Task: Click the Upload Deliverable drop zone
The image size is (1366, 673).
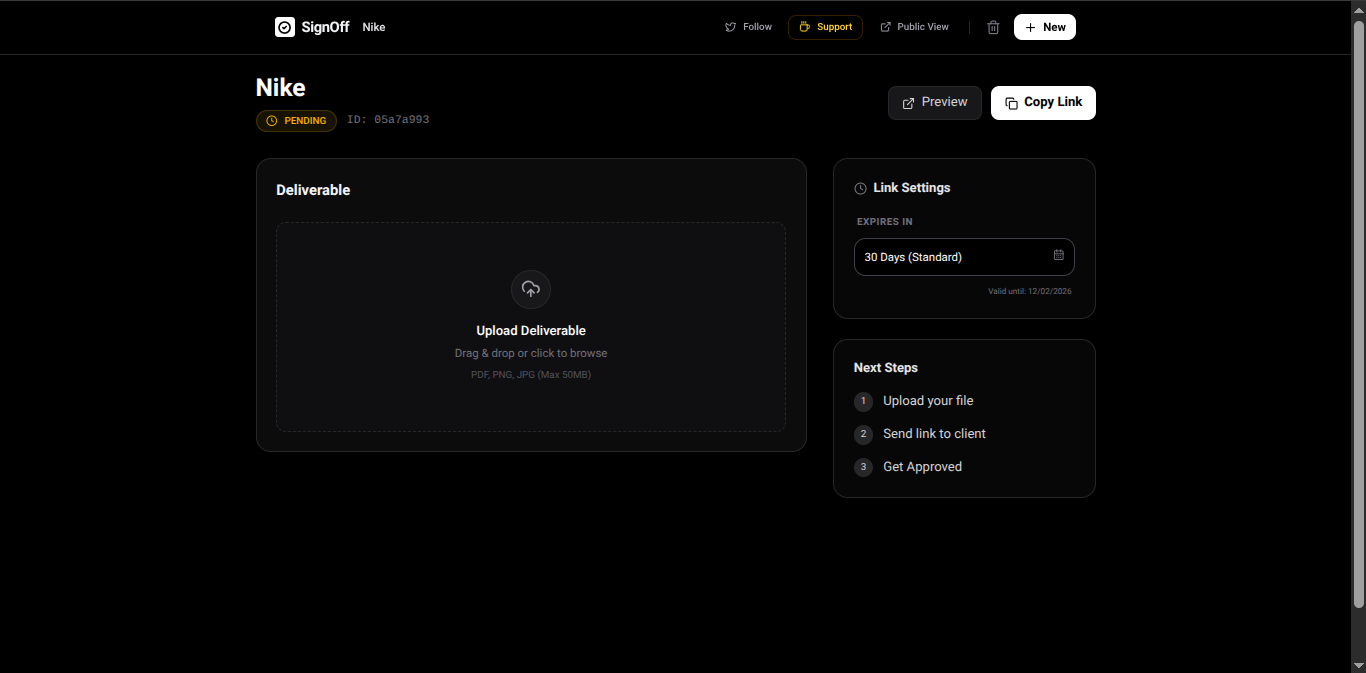Action: (531, 326)
